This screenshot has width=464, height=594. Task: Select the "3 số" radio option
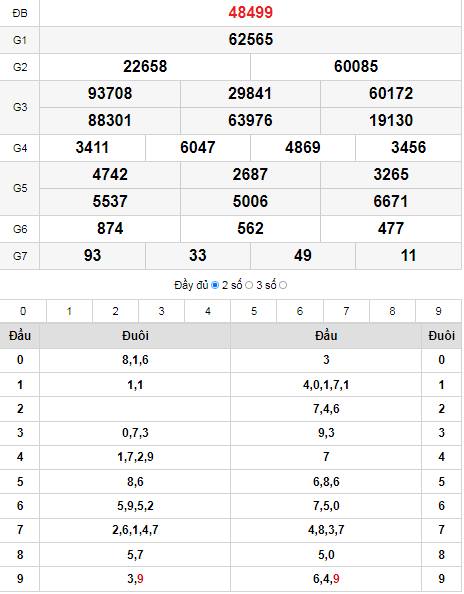(283, 285)
